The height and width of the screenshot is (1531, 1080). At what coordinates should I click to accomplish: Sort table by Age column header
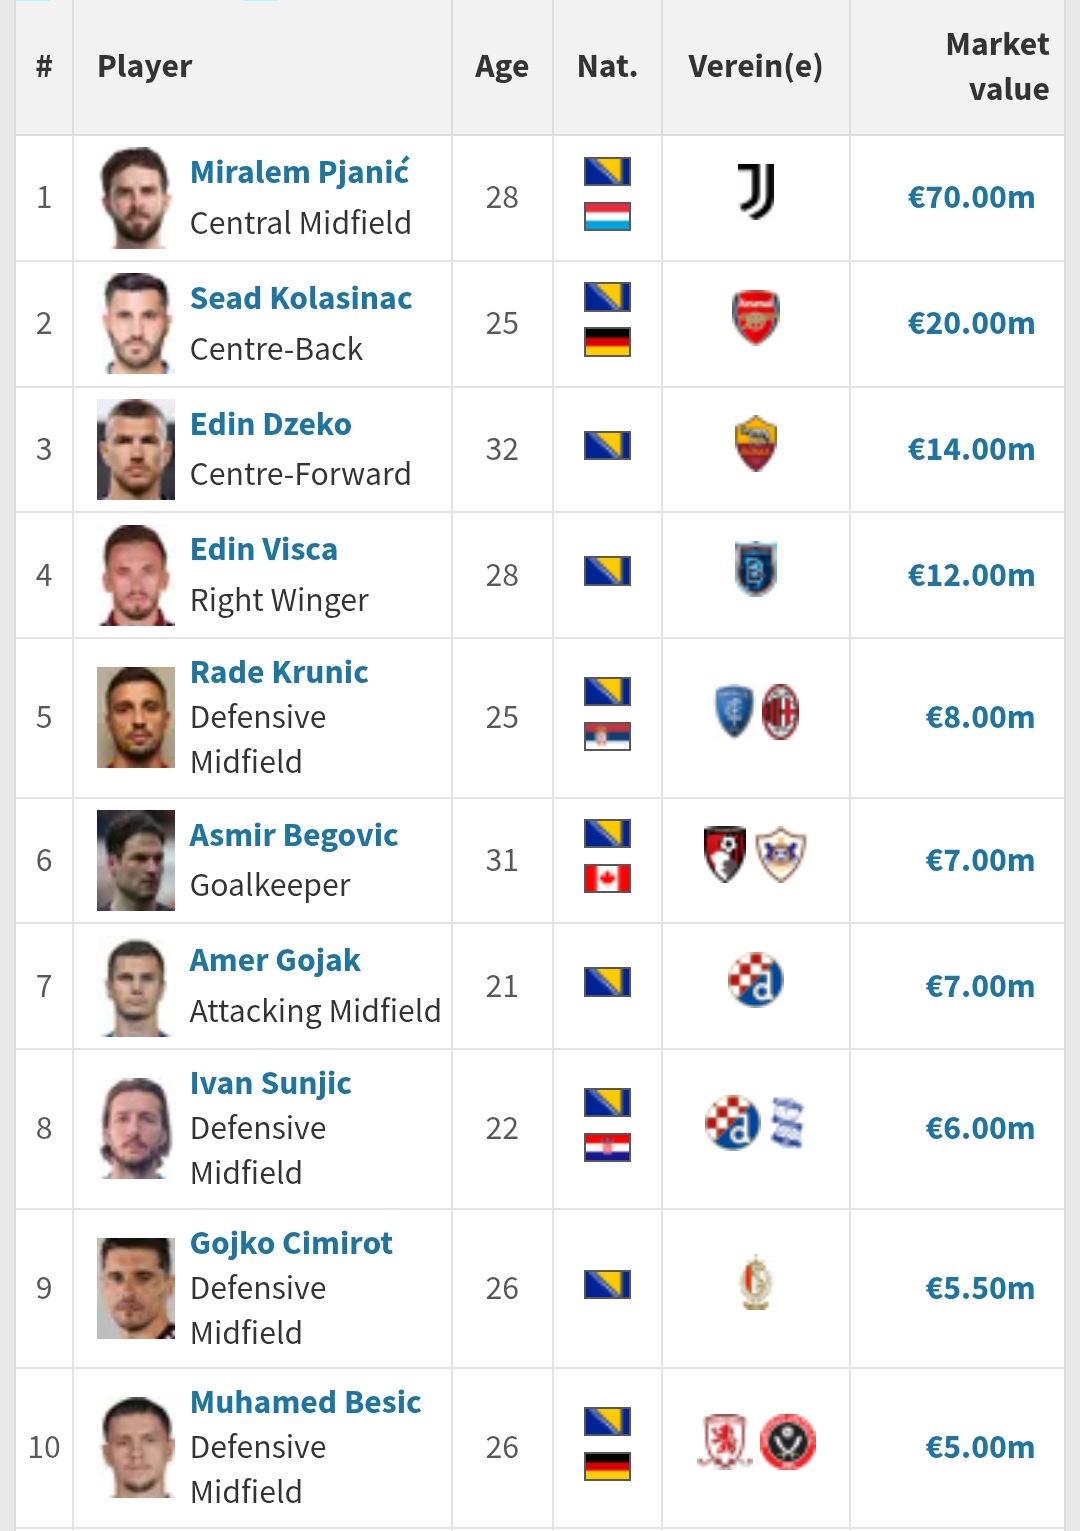(x=502, y=67)
